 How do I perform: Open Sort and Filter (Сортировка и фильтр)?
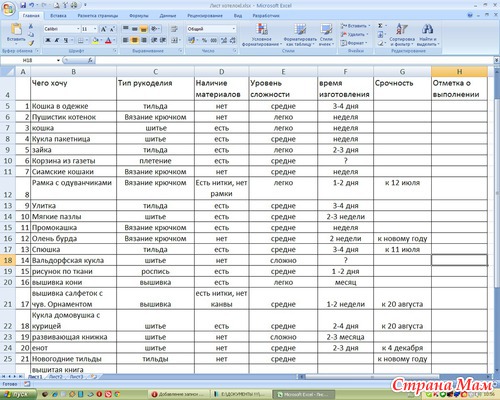click(x=402, y=35)
